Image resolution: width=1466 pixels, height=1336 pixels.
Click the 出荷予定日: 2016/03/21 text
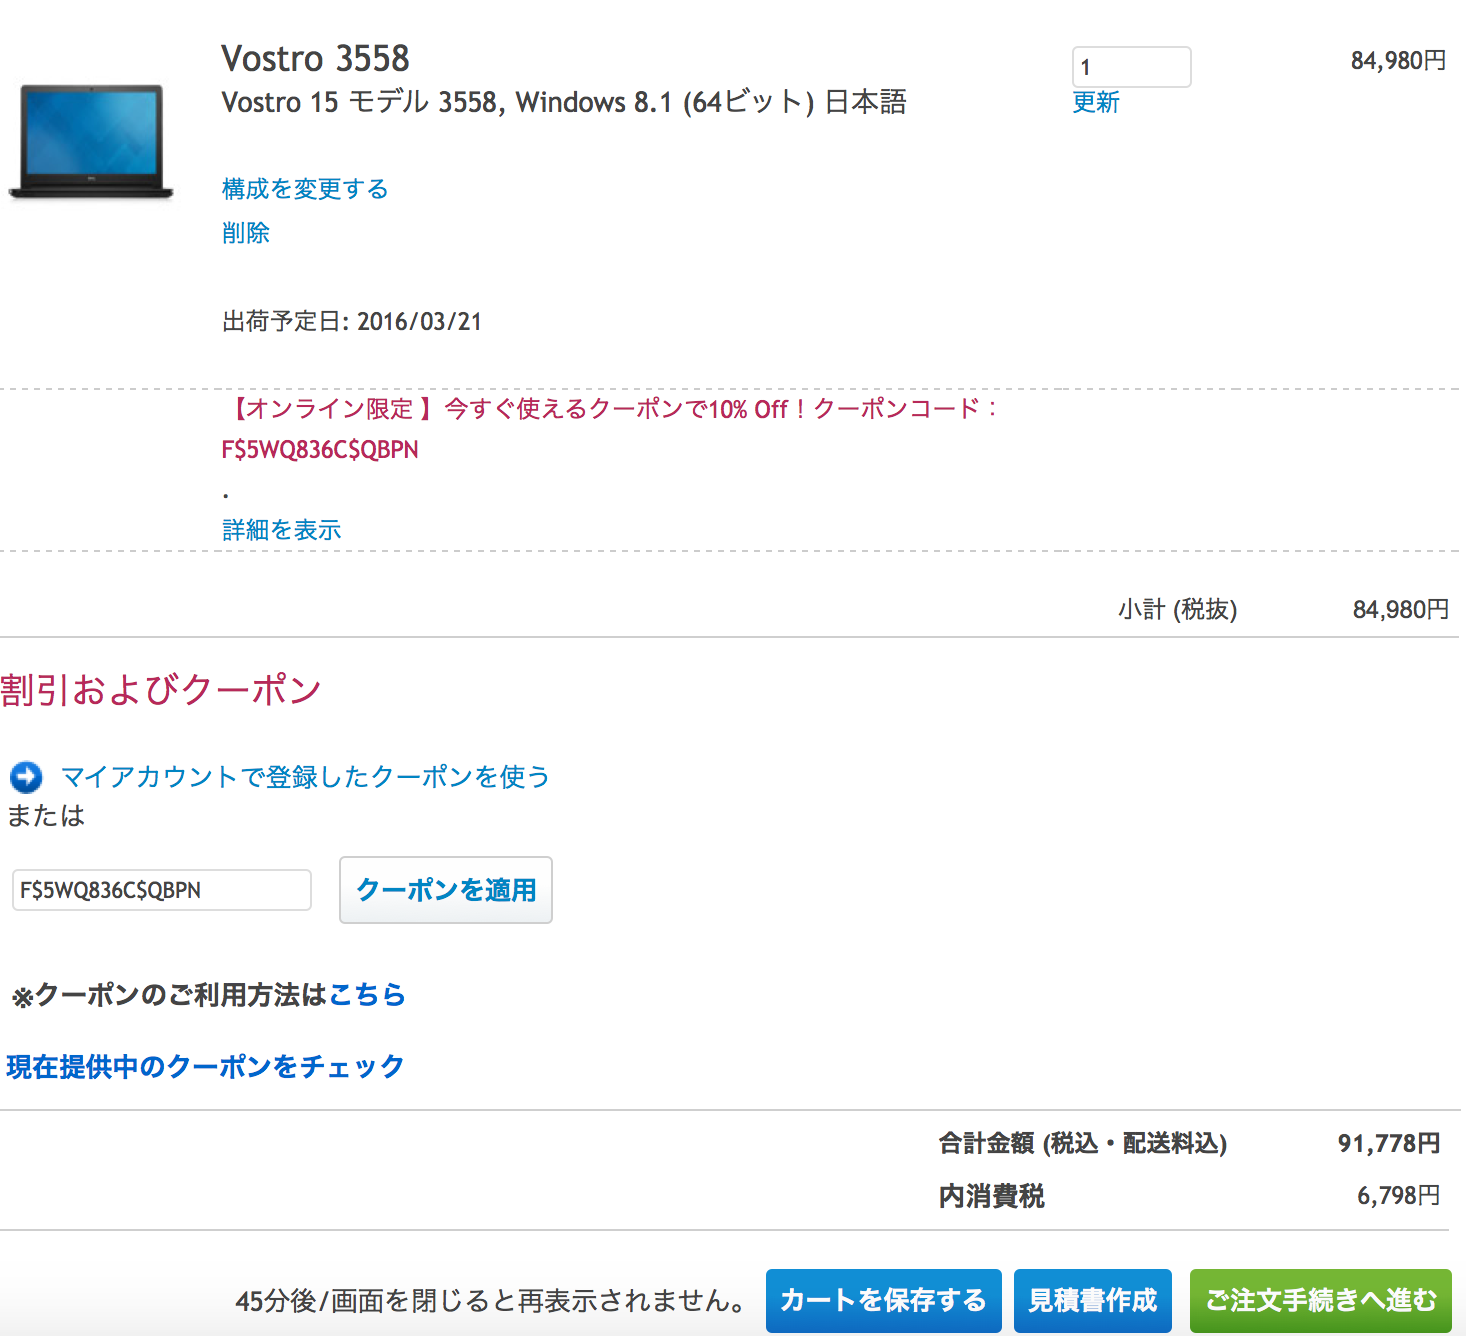tap(352, 322)
